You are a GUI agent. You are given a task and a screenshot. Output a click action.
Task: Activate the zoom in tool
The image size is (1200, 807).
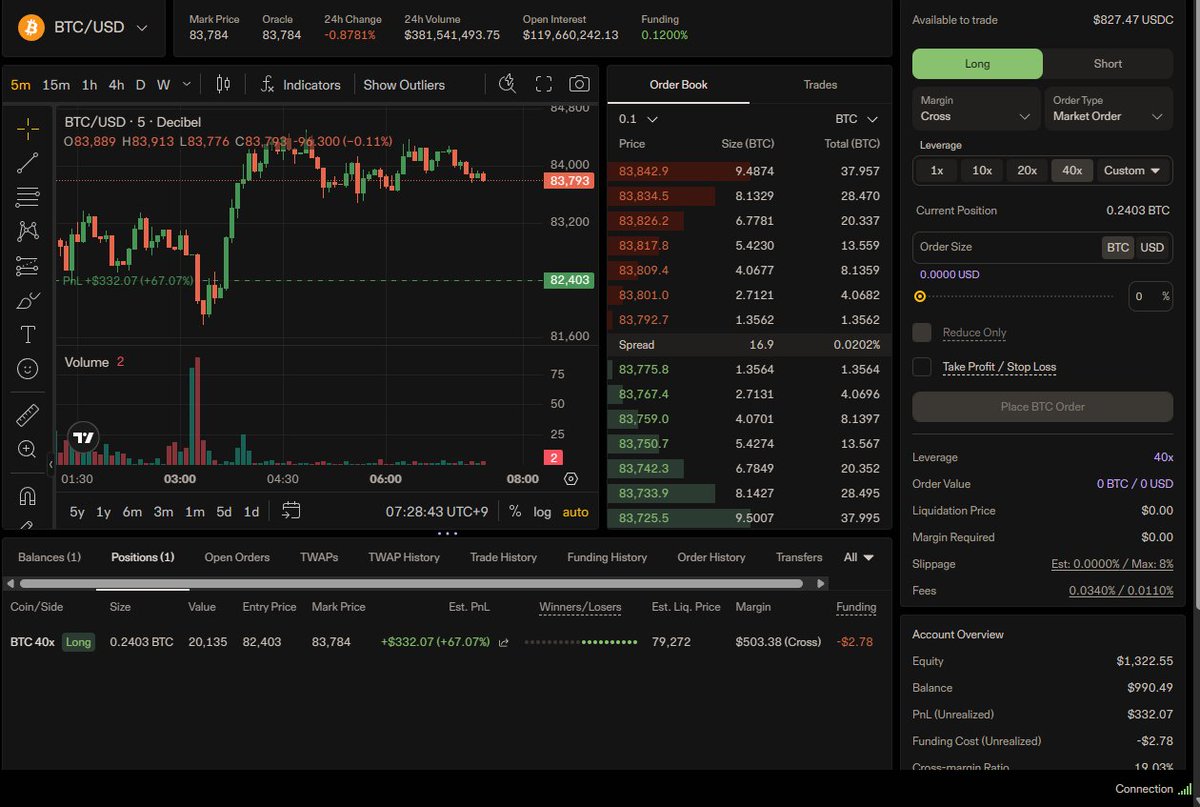[x=28, y=450]
